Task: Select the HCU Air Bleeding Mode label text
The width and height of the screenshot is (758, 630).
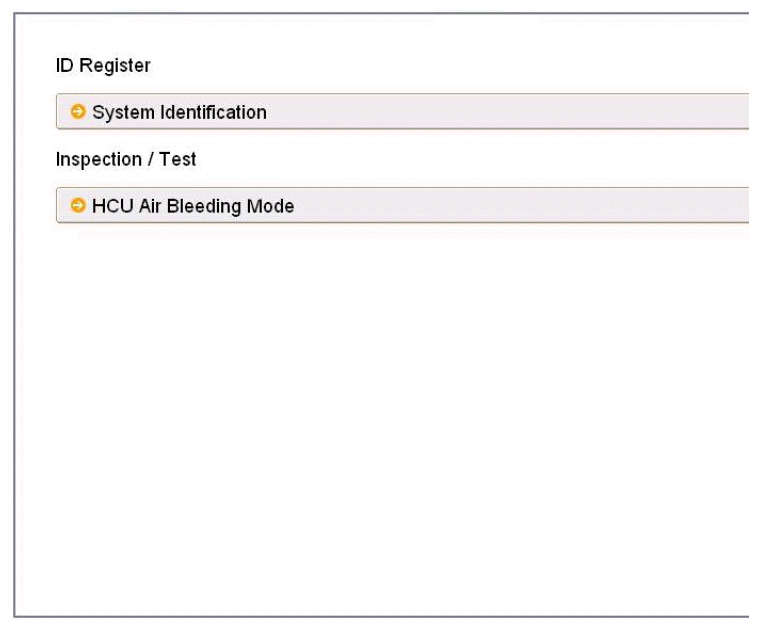Action: 193,206
